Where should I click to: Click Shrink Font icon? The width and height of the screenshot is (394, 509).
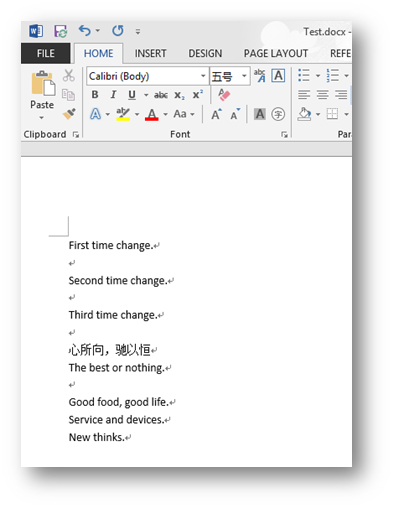(x=235, y=114)
